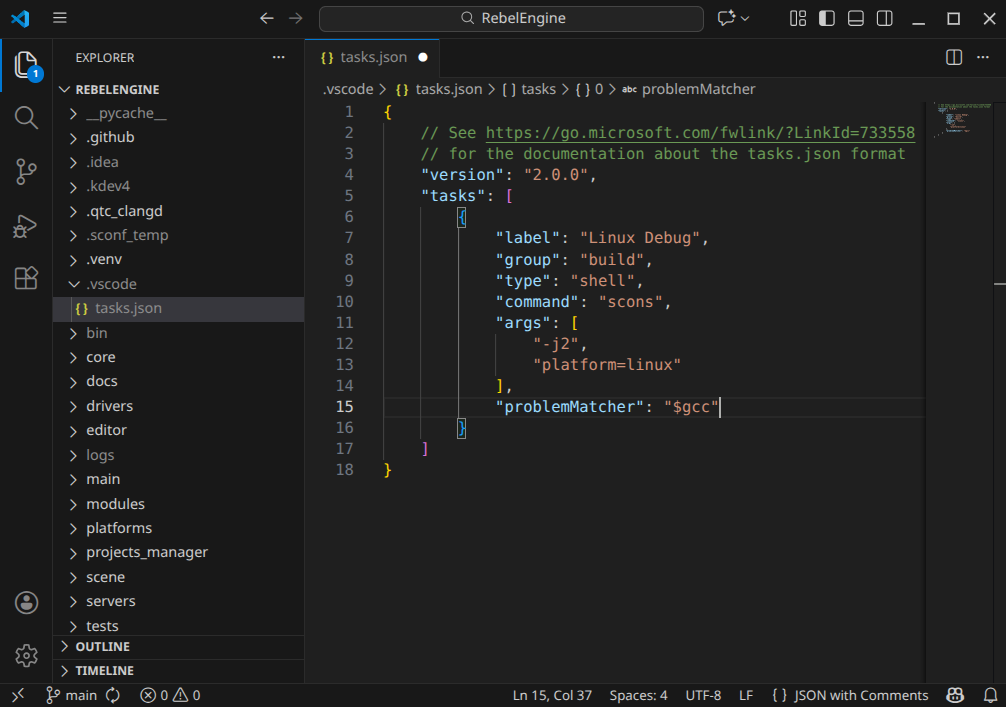Click the "Linux Debug" label value
1006x707 pixels.
pos(640,238)
